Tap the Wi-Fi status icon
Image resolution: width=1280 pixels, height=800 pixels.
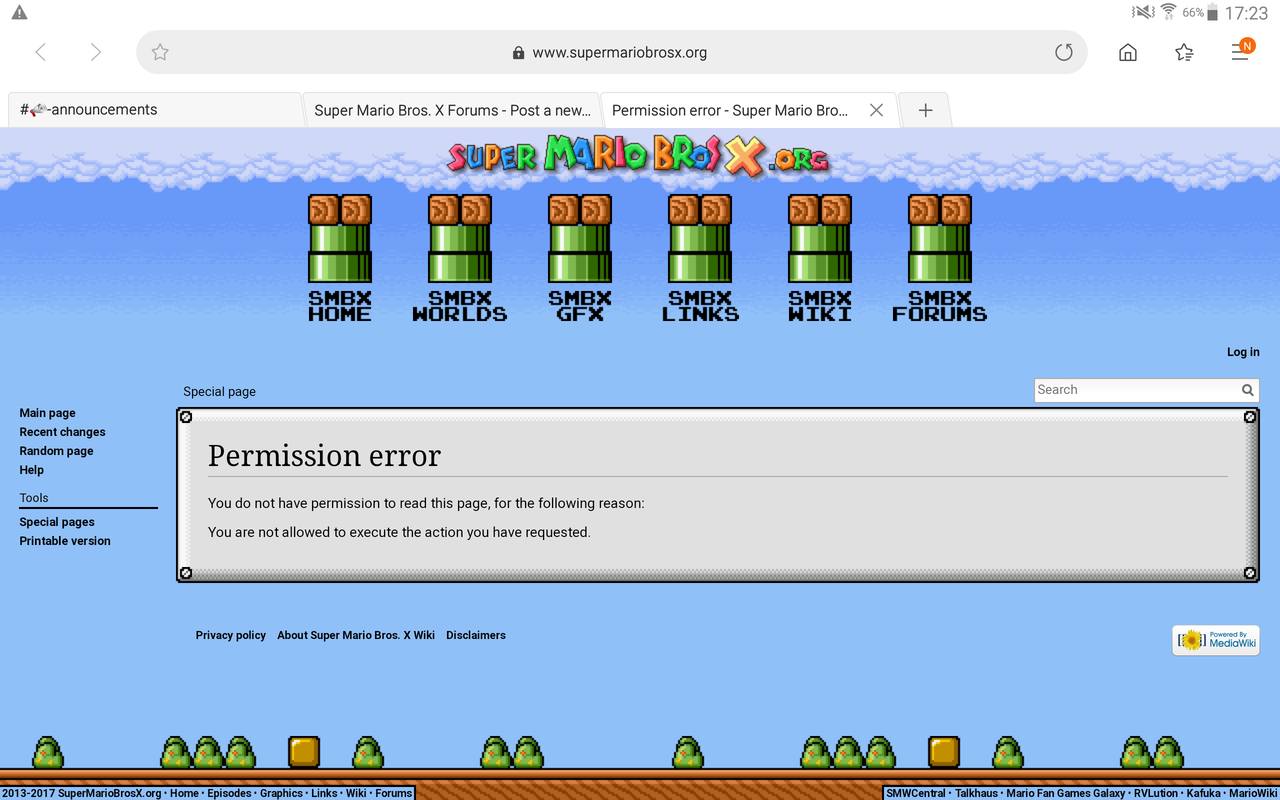click(x=1168, y=12)
